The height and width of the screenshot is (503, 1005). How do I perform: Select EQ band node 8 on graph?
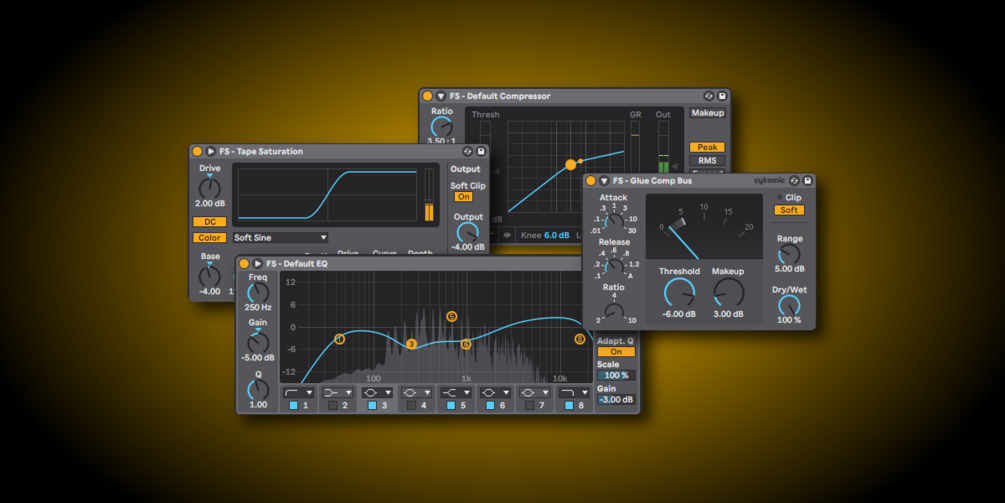(x=580, y=339)
